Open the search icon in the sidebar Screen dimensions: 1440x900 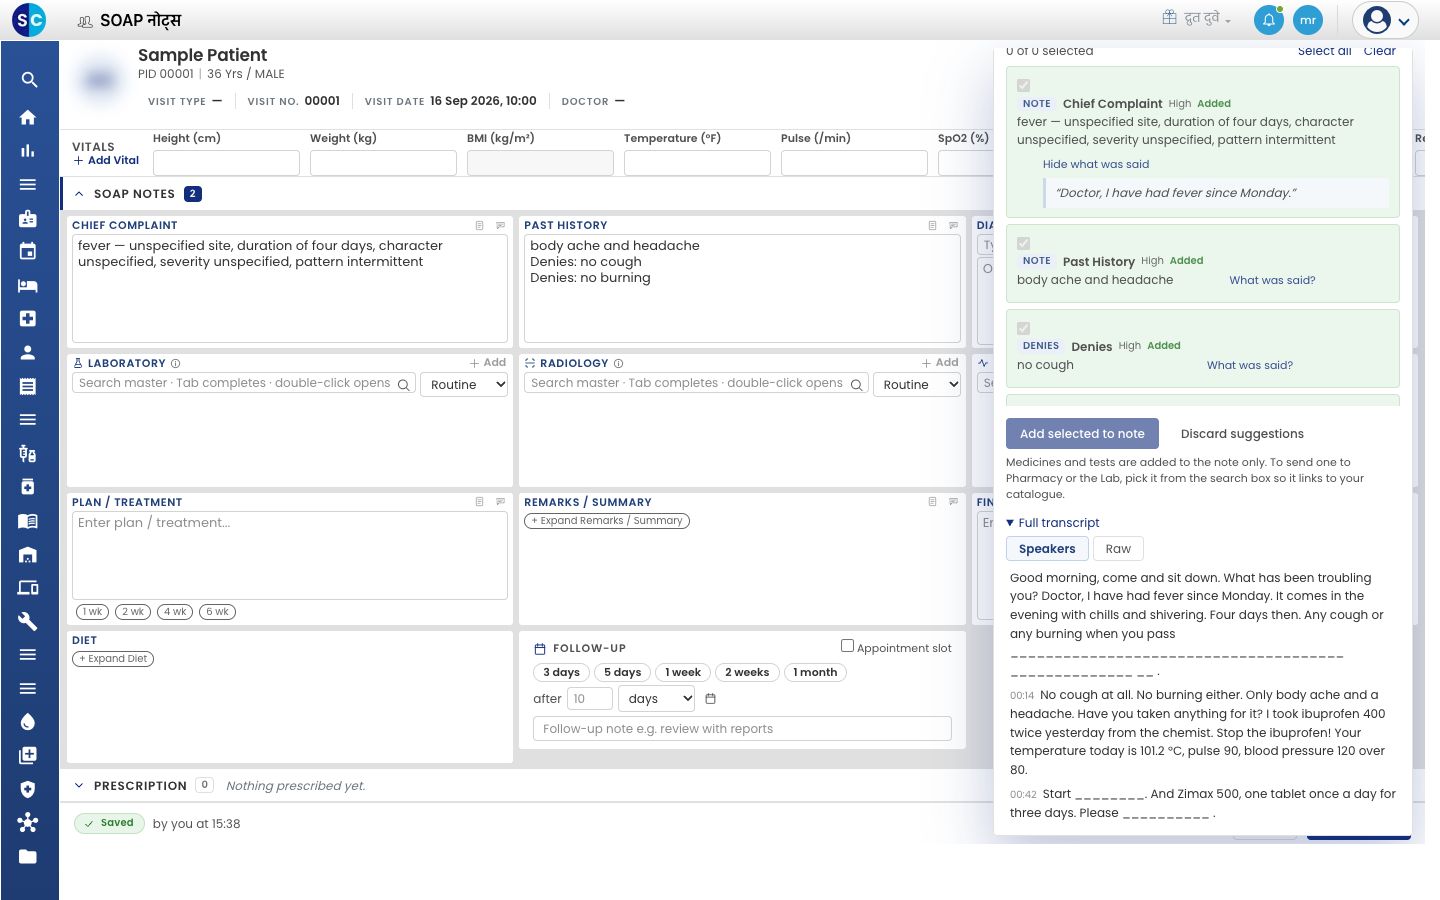point(29,80)
